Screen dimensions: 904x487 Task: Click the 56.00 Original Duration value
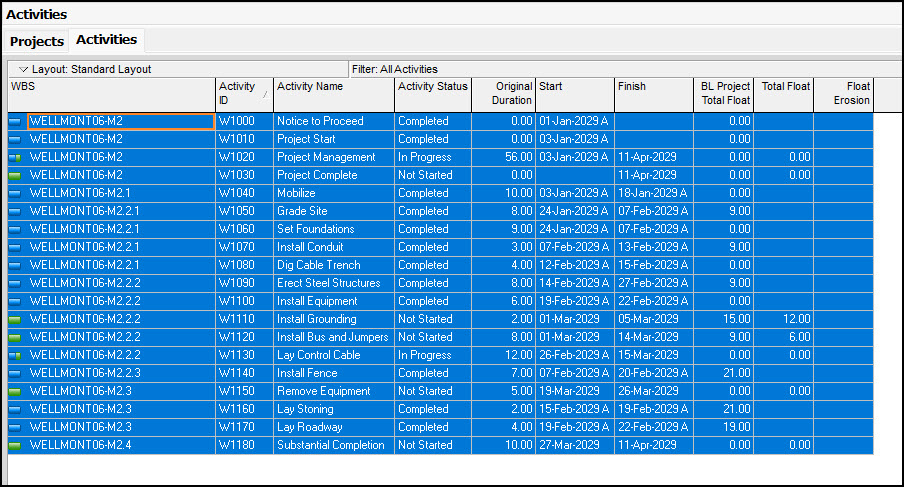click(518, 157)
